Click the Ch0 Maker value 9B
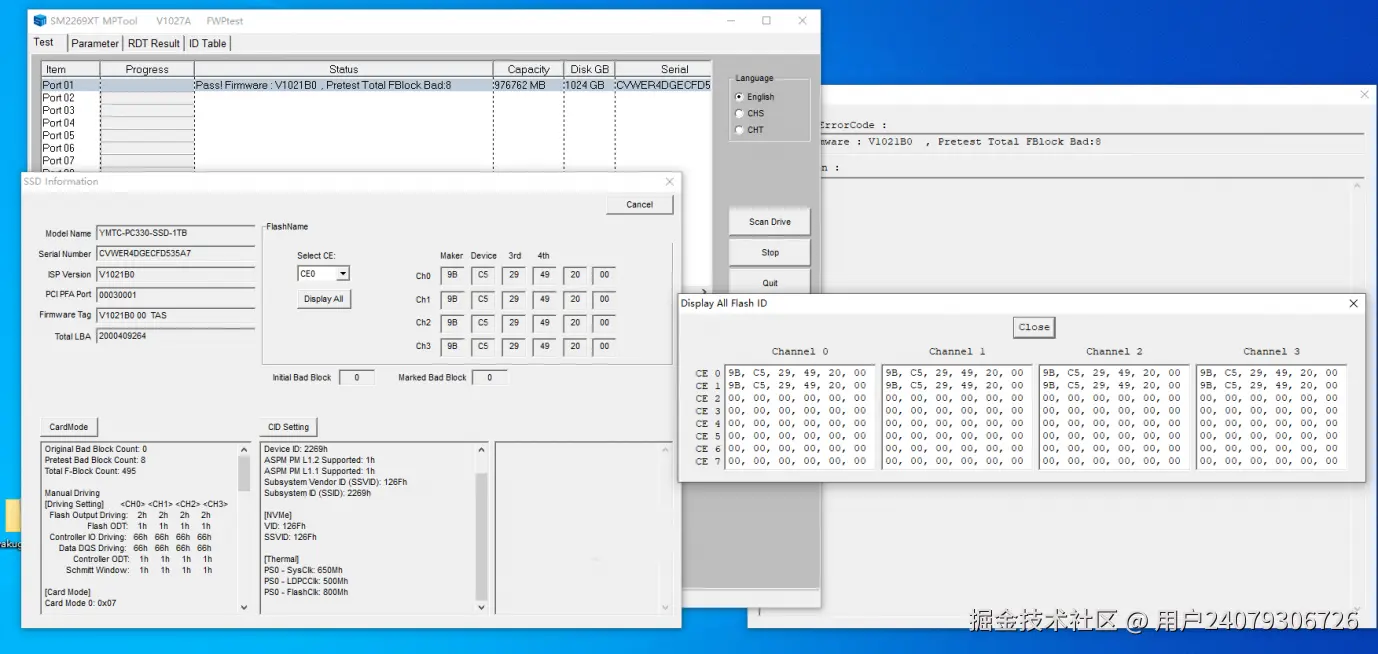The height and width of the screenshot is (654, 1378). click(453, 274)
